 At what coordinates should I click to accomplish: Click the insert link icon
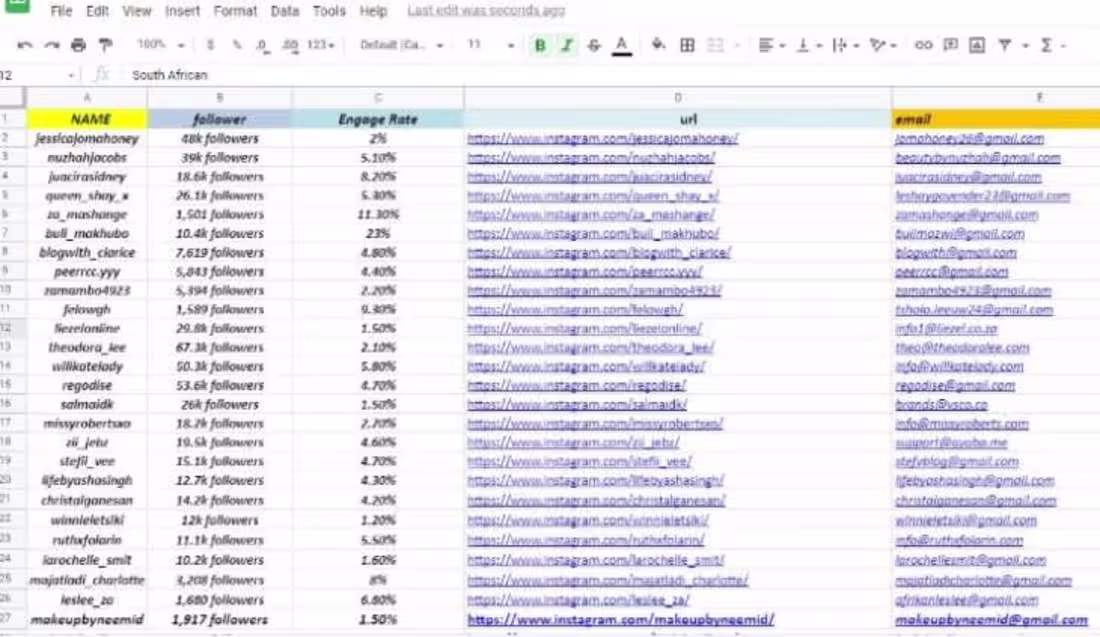[923, 45]
